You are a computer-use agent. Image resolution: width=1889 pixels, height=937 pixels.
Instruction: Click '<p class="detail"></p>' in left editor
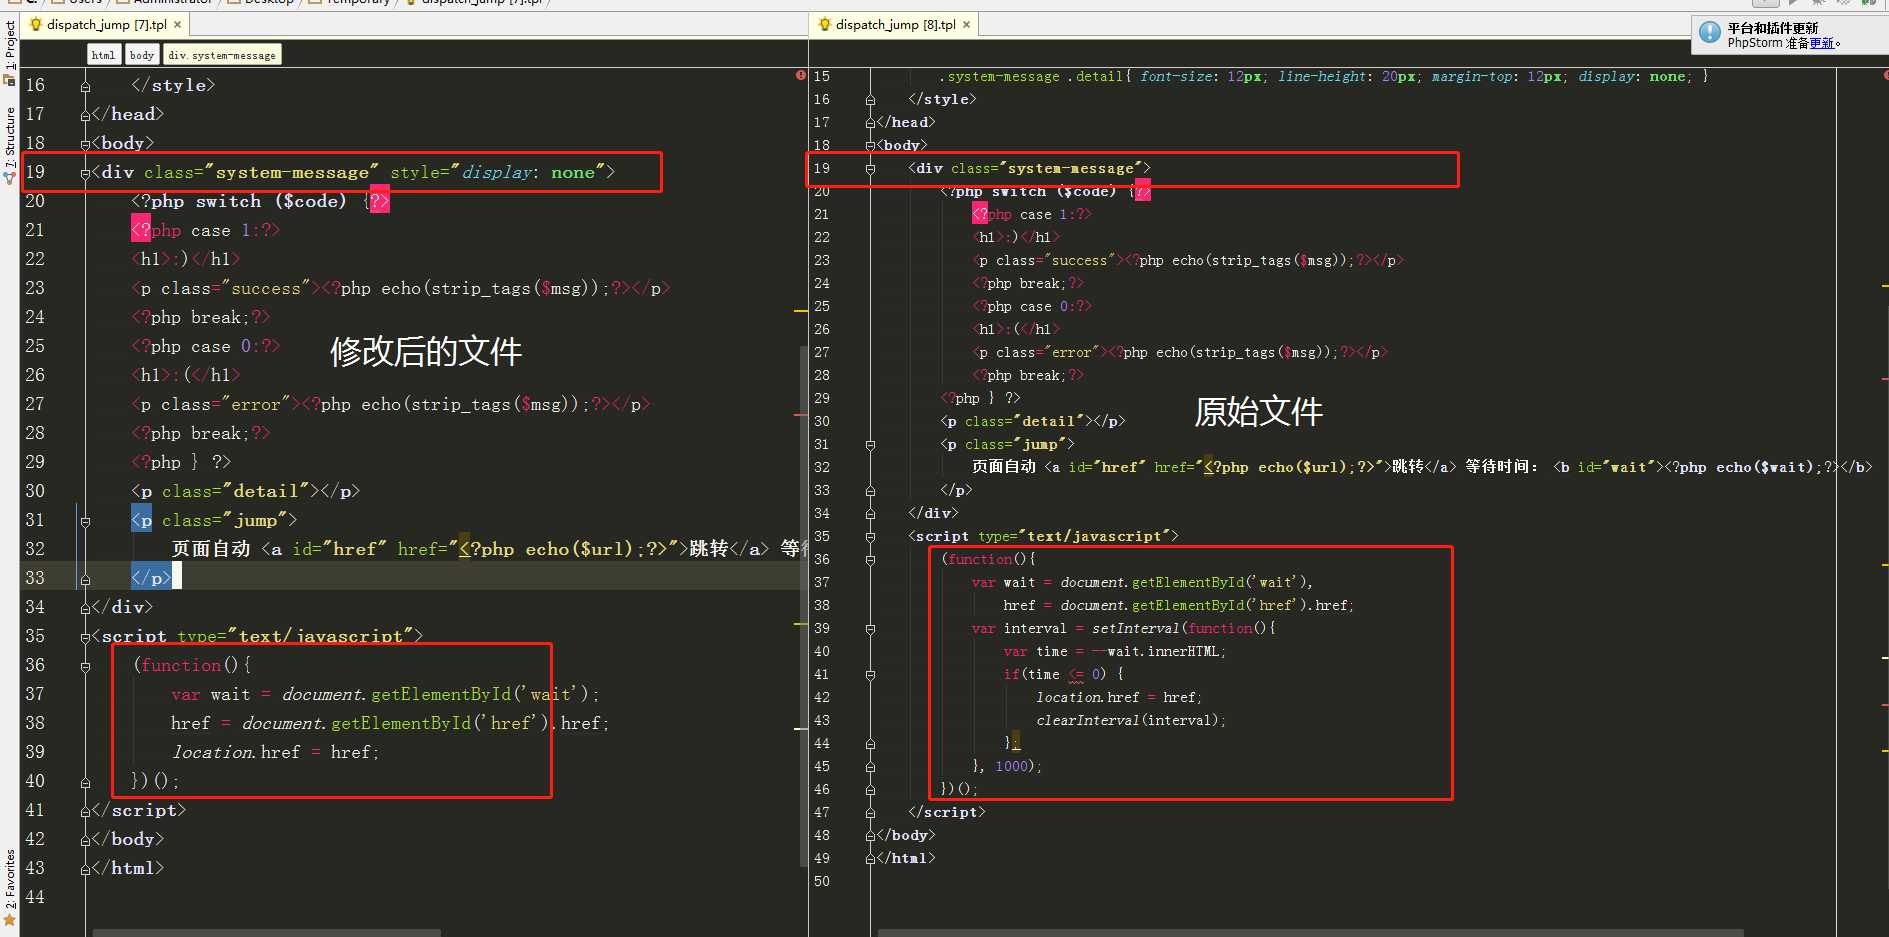[x=246, y=491]
